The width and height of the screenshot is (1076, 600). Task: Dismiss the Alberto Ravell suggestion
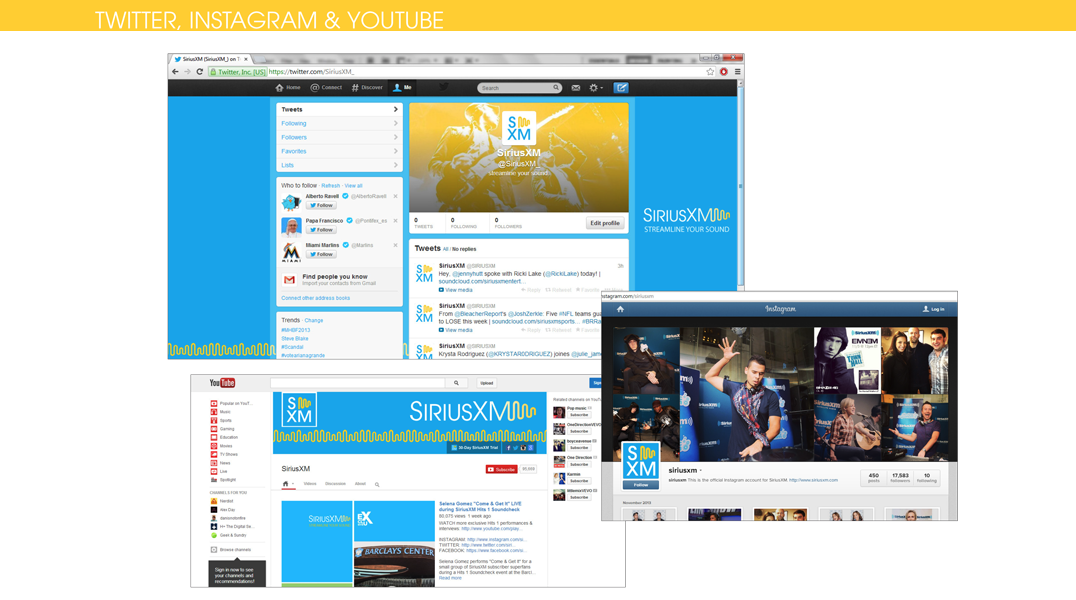(x=395, y=196)
